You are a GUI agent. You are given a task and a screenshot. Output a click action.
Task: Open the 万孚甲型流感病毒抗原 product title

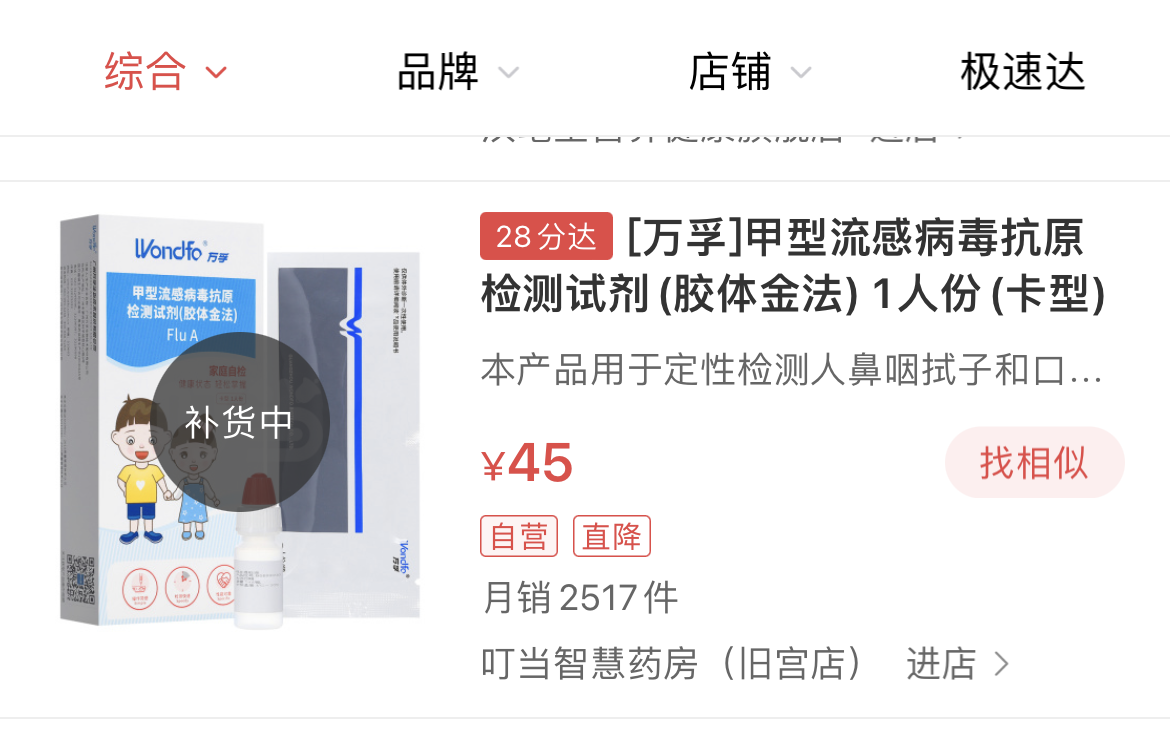click(x=792, y=266)
